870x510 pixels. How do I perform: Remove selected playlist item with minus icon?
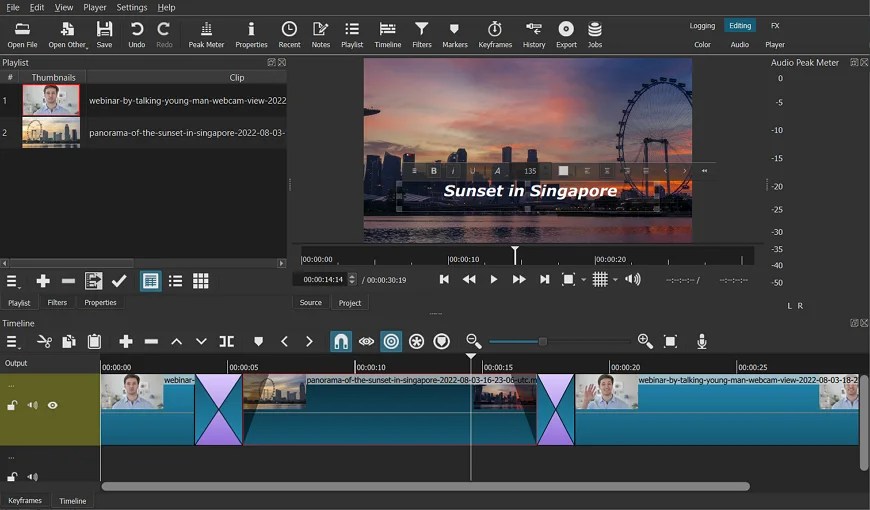68,281
